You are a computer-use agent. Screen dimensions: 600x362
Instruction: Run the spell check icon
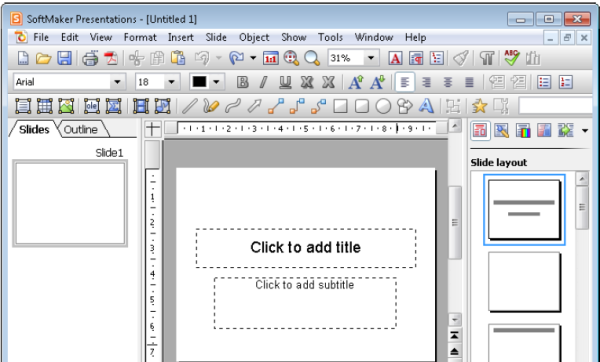point(512,58)
